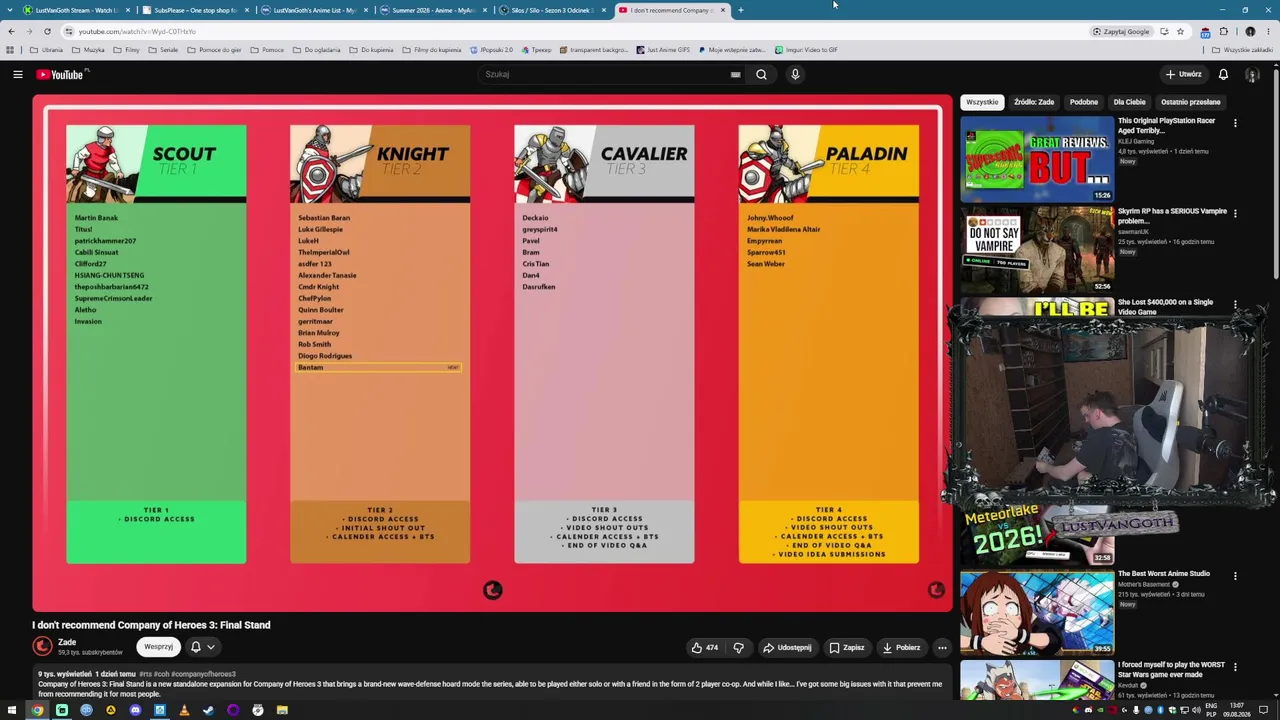The width and height of the screenshot is (1280, 720).
Task: Open the more actions ellipsis under the video
Action: point(942,647)
